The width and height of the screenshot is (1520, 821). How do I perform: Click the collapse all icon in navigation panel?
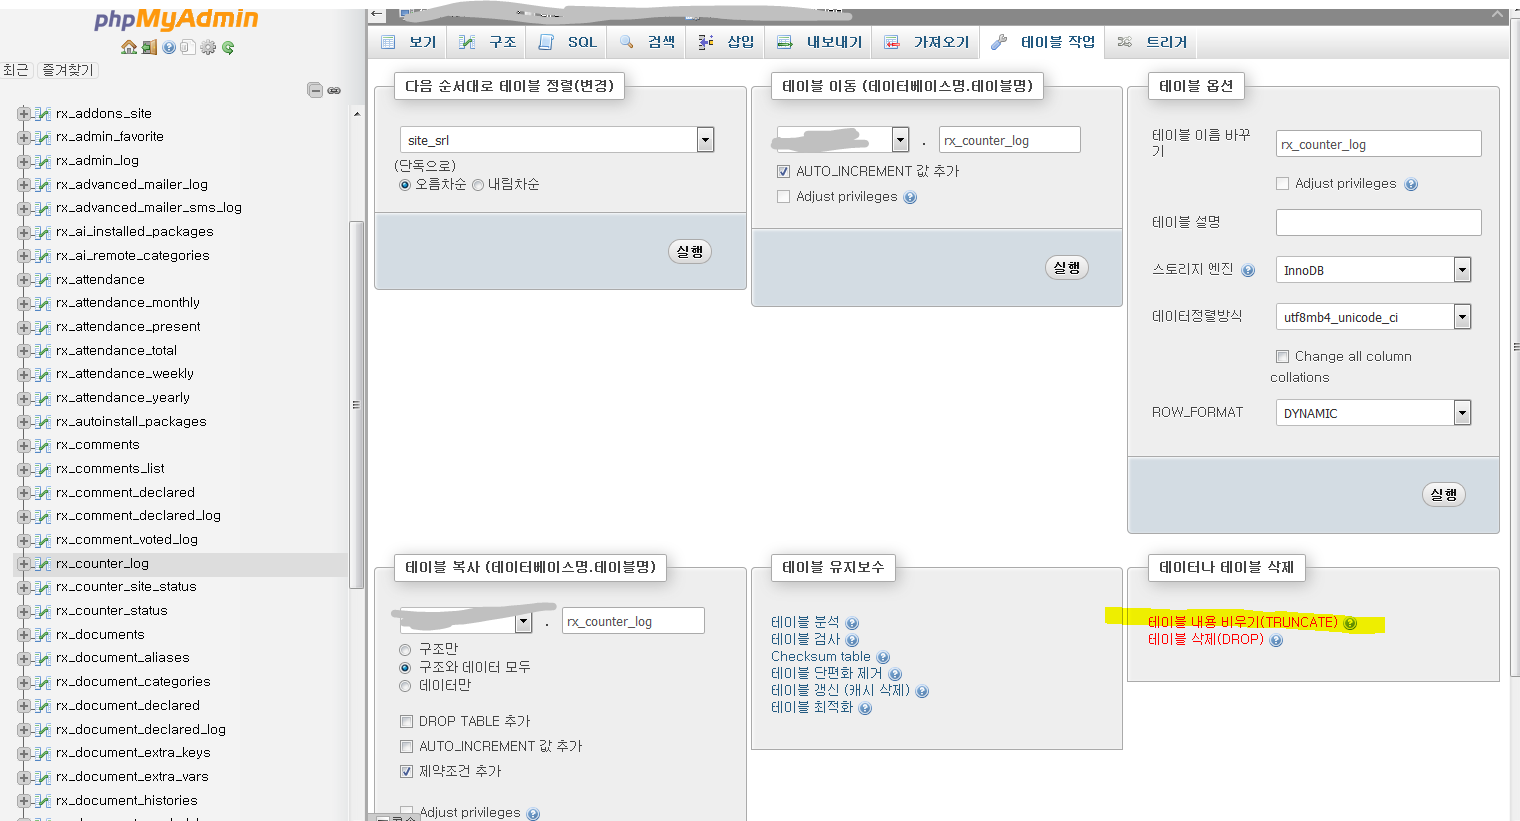315,90
